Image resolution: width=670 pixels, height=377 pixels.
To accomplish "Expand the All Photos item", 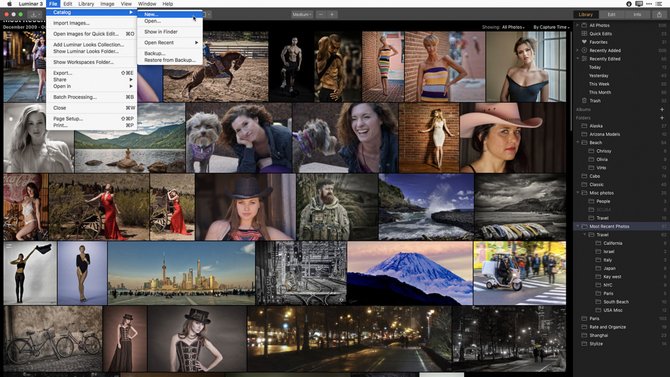I will coord(578,25).
